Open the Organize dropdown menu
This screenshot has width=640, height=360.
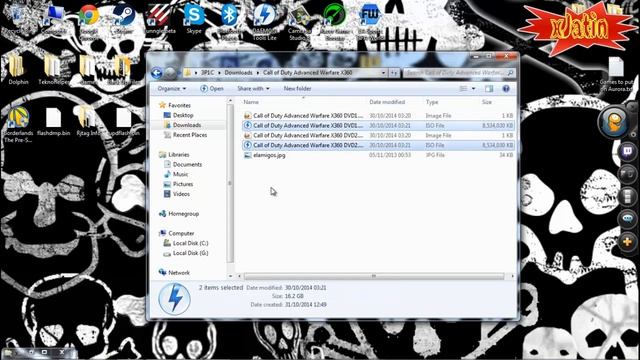click(x=172, y=89)
